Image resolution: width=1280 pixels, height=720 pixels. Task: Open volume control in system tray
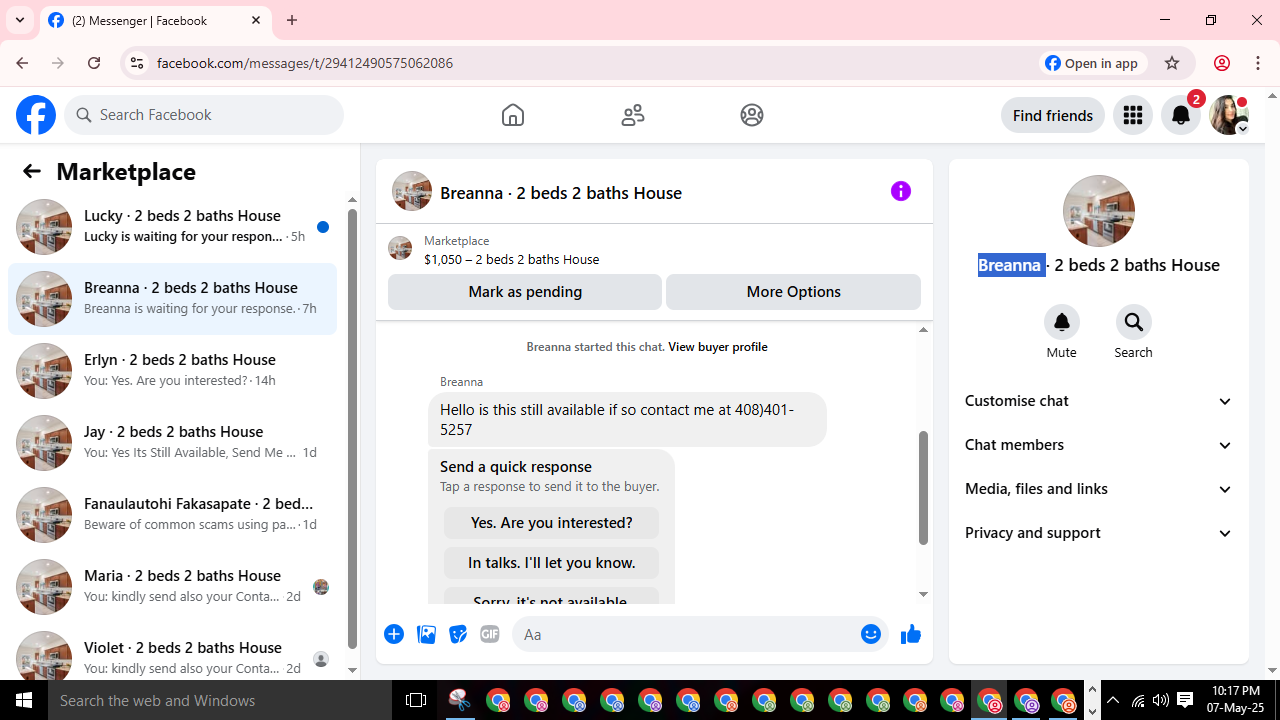tap(1161, 700)
